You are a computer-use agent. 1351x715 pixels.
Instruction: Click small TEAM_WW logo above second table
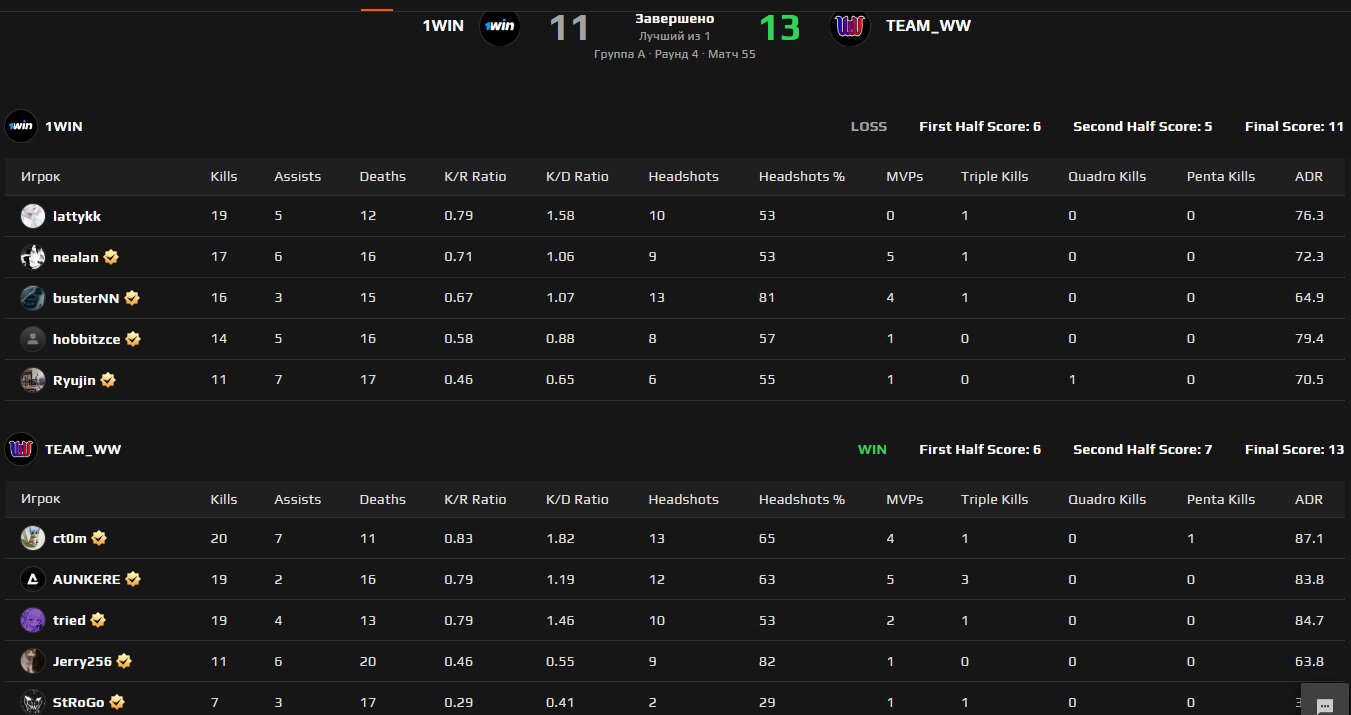(21, 449)
